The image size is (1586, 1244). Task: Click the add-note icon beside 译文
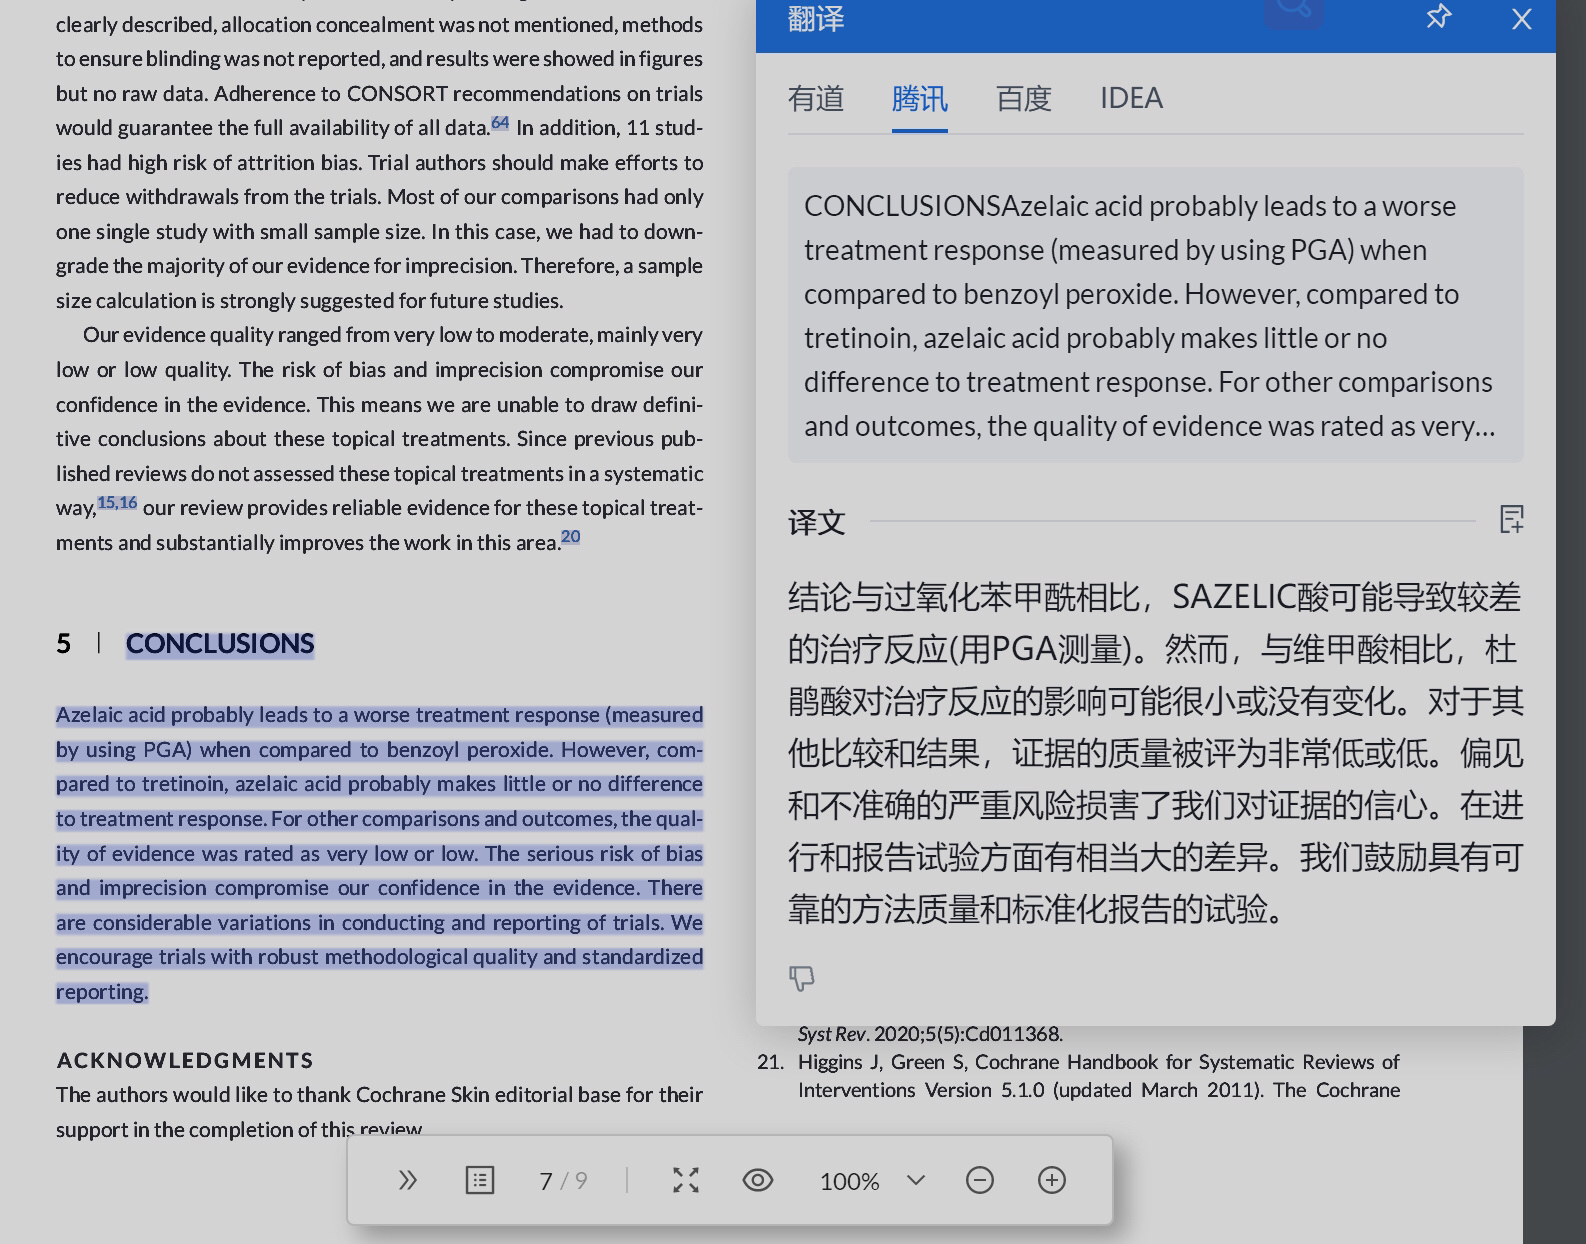tap(1511, 519)
